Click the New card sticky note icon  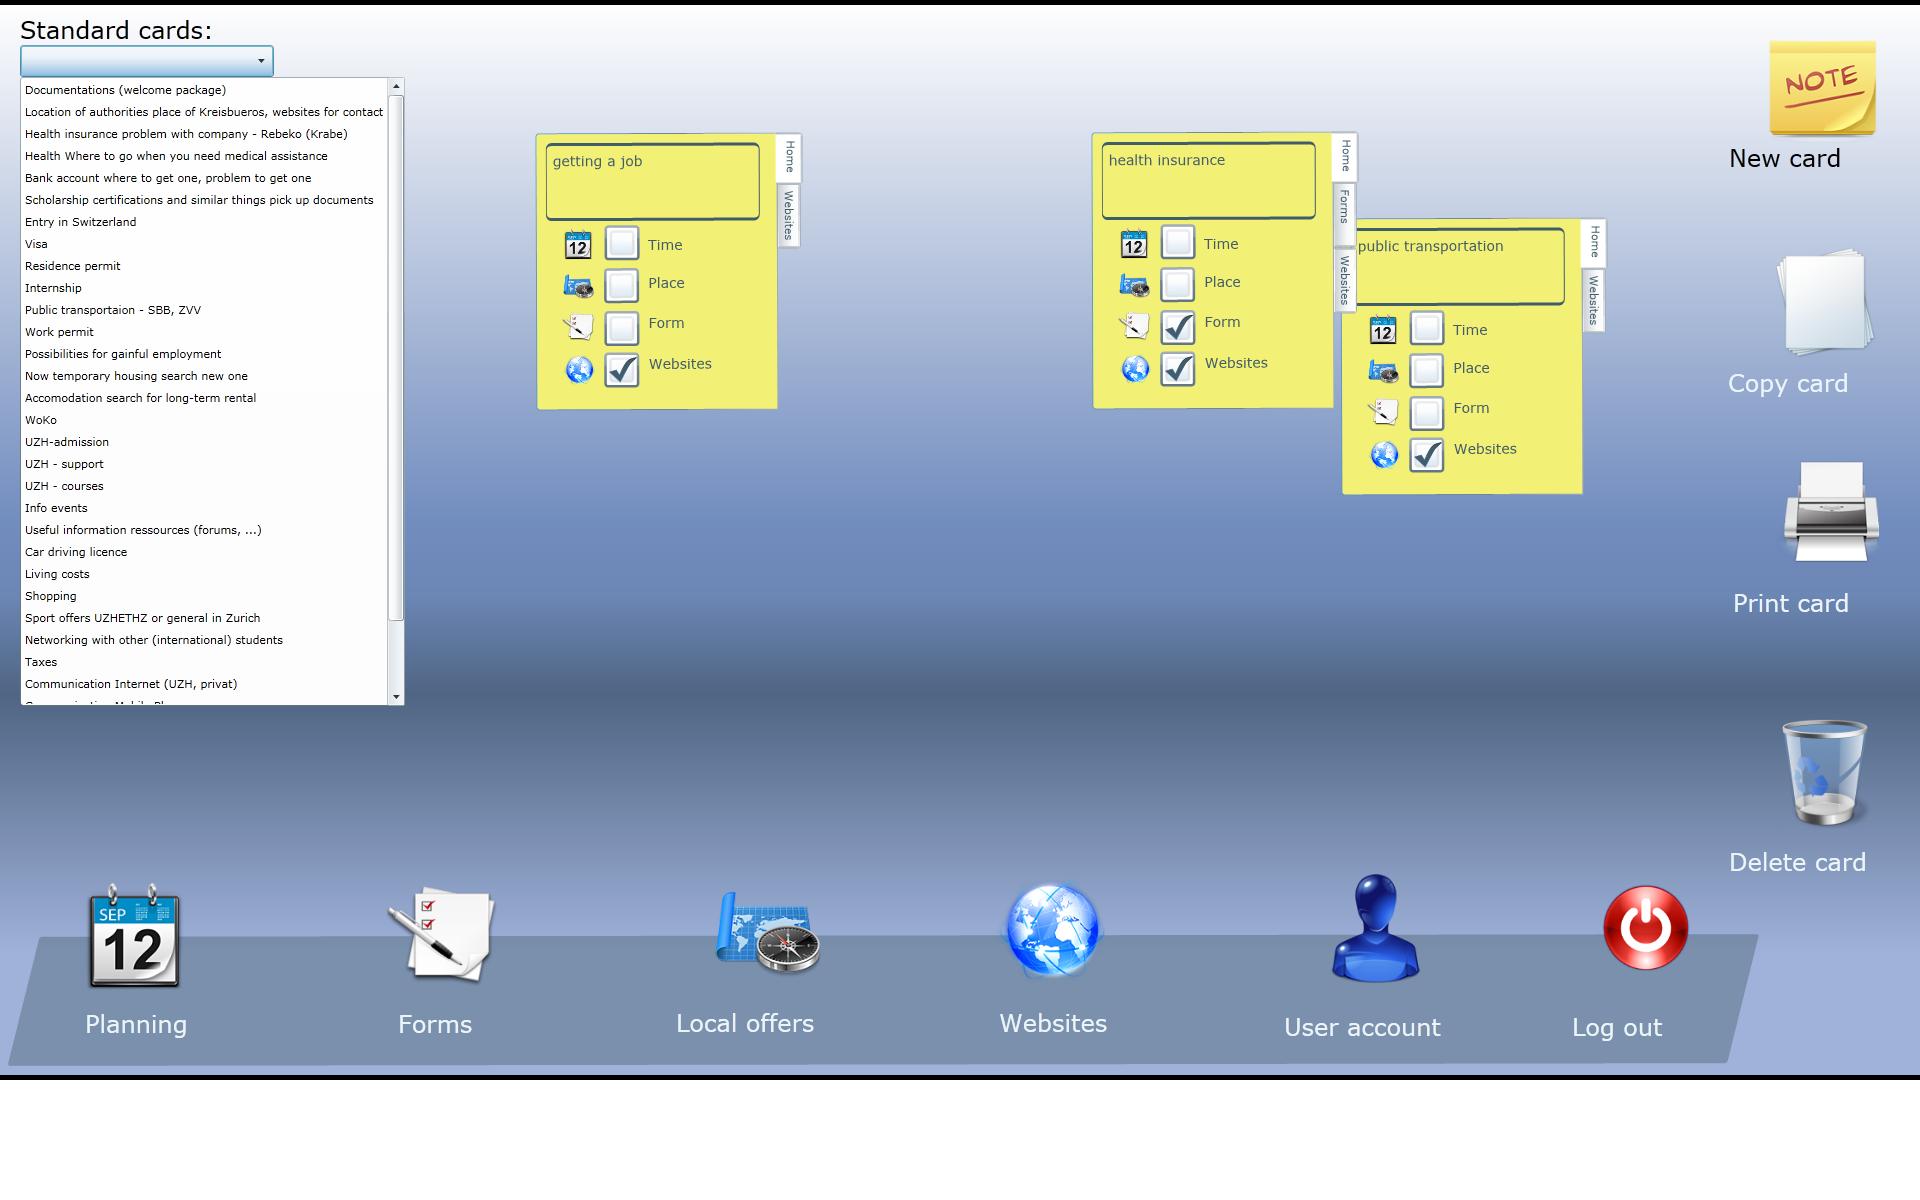pos(1822,88)
